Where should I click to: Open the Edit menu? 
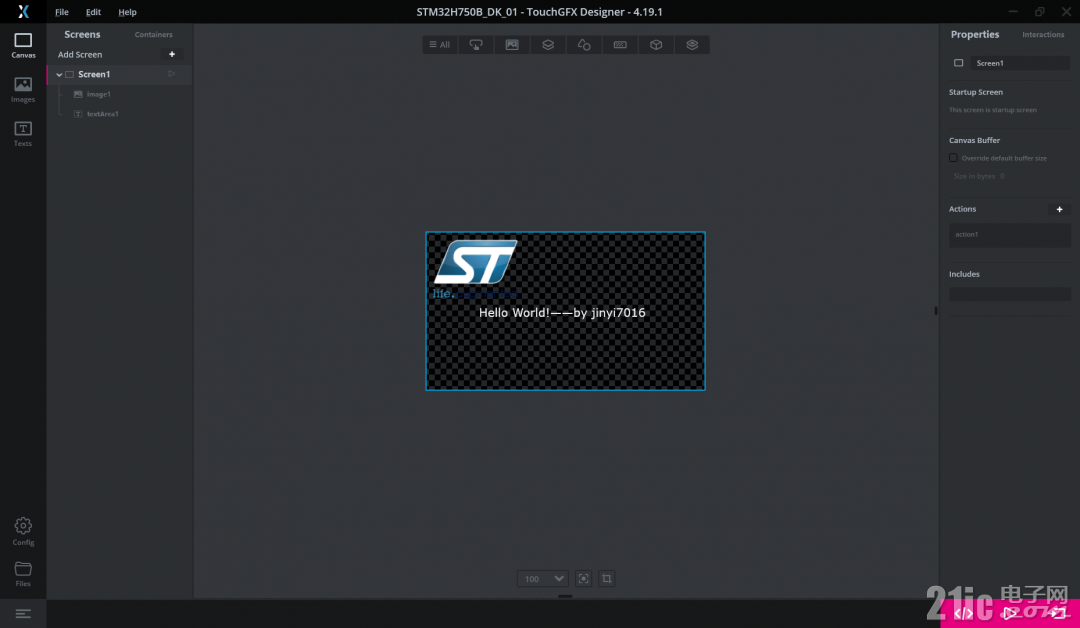pyautogui.click(x=93, y=12)
